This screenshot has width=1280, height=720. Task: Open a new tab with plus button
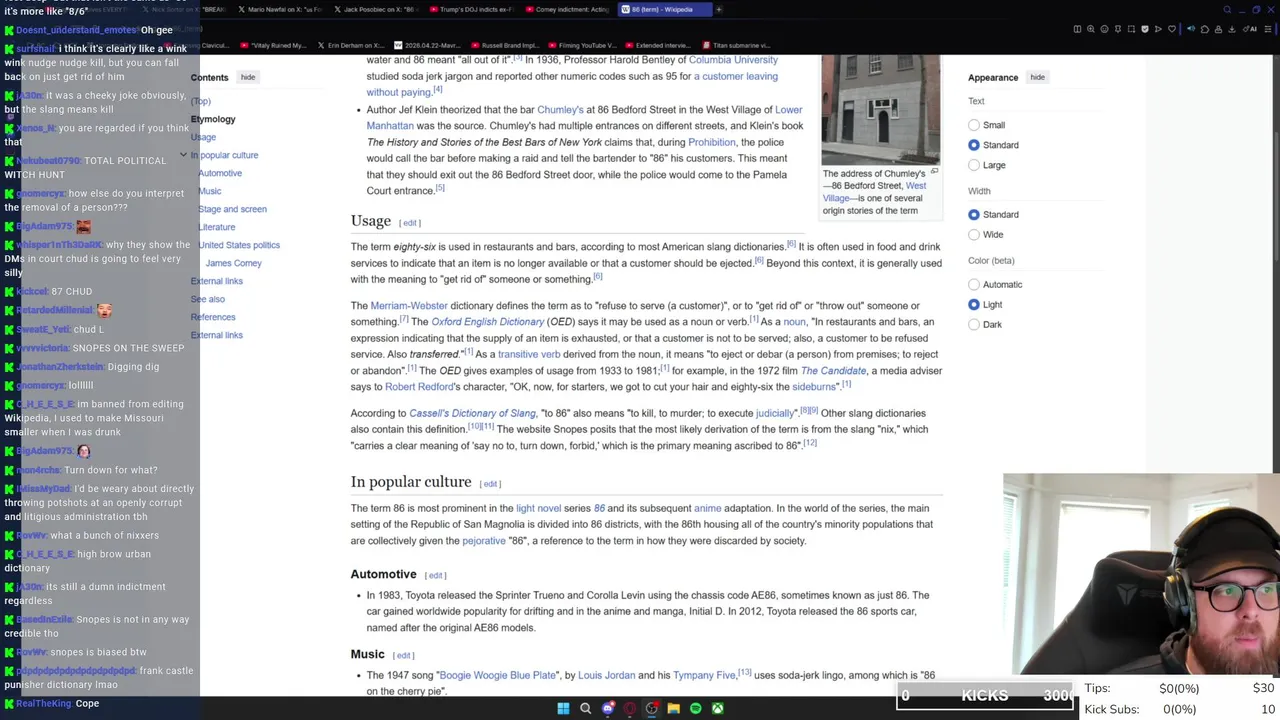(718, 9)
